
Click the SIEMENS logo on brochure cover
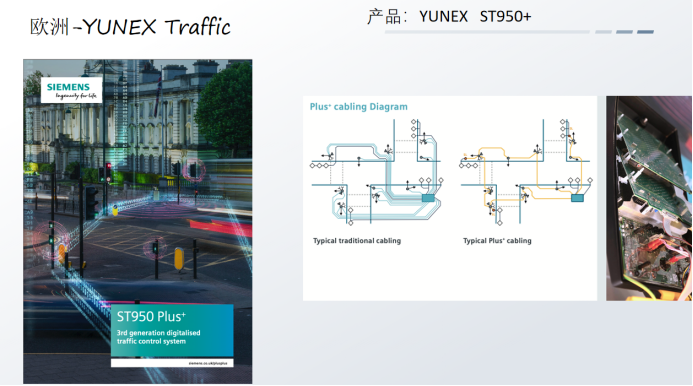71,90
